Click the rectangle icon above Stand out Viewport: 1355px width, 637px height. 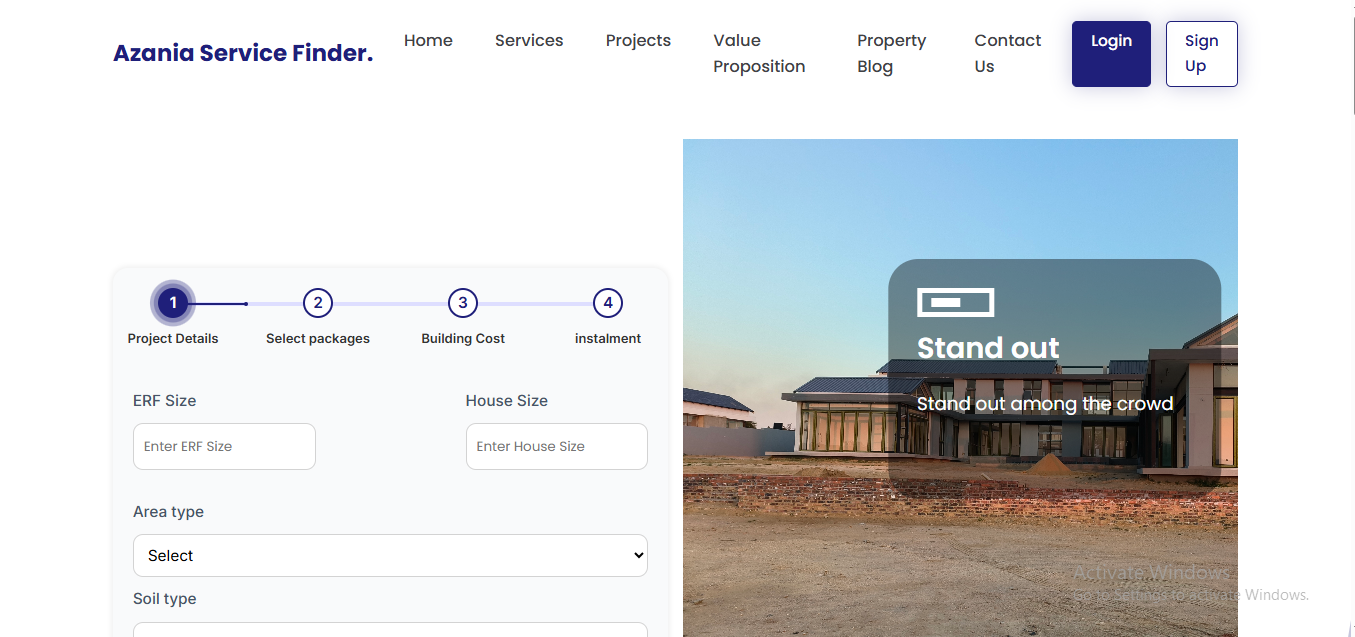click(x=955, y=302)
